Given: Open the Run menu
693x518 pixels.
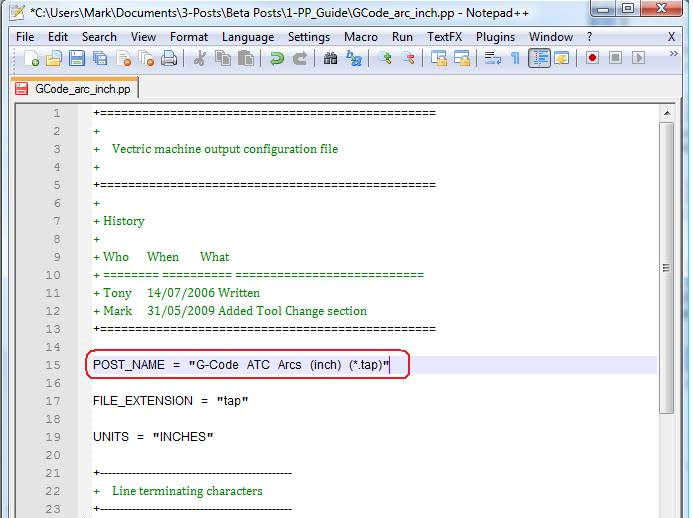Looking at the screenshot, I should click(402, 37).
